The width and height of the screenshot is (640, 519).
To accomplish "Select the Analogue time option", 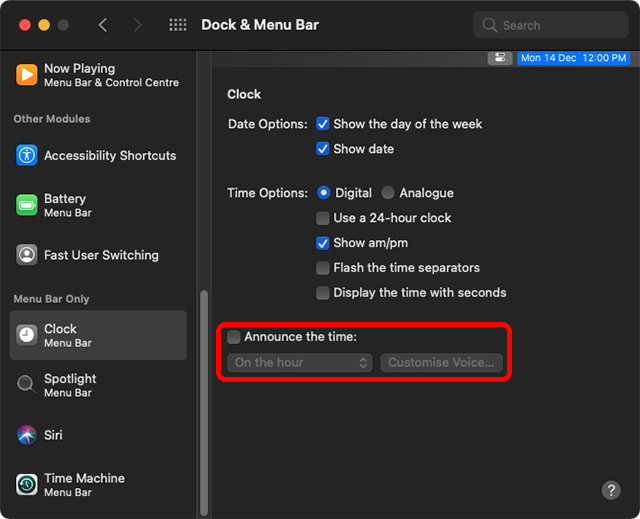I will (388, 193).
